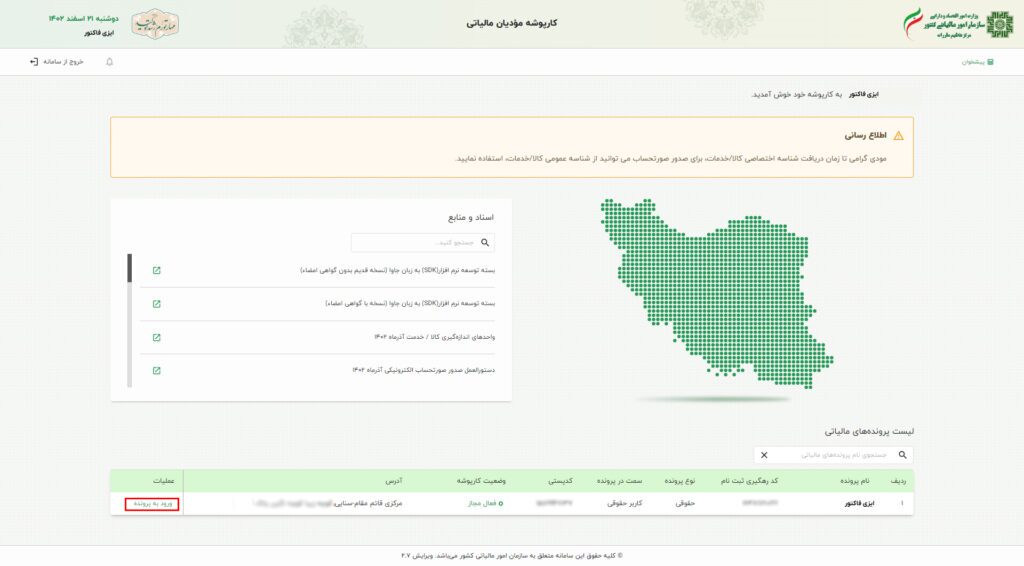Open the پیشخوان dashboard link
Viewport: 1024px width, 566px height.
click(x=978, y=62)
